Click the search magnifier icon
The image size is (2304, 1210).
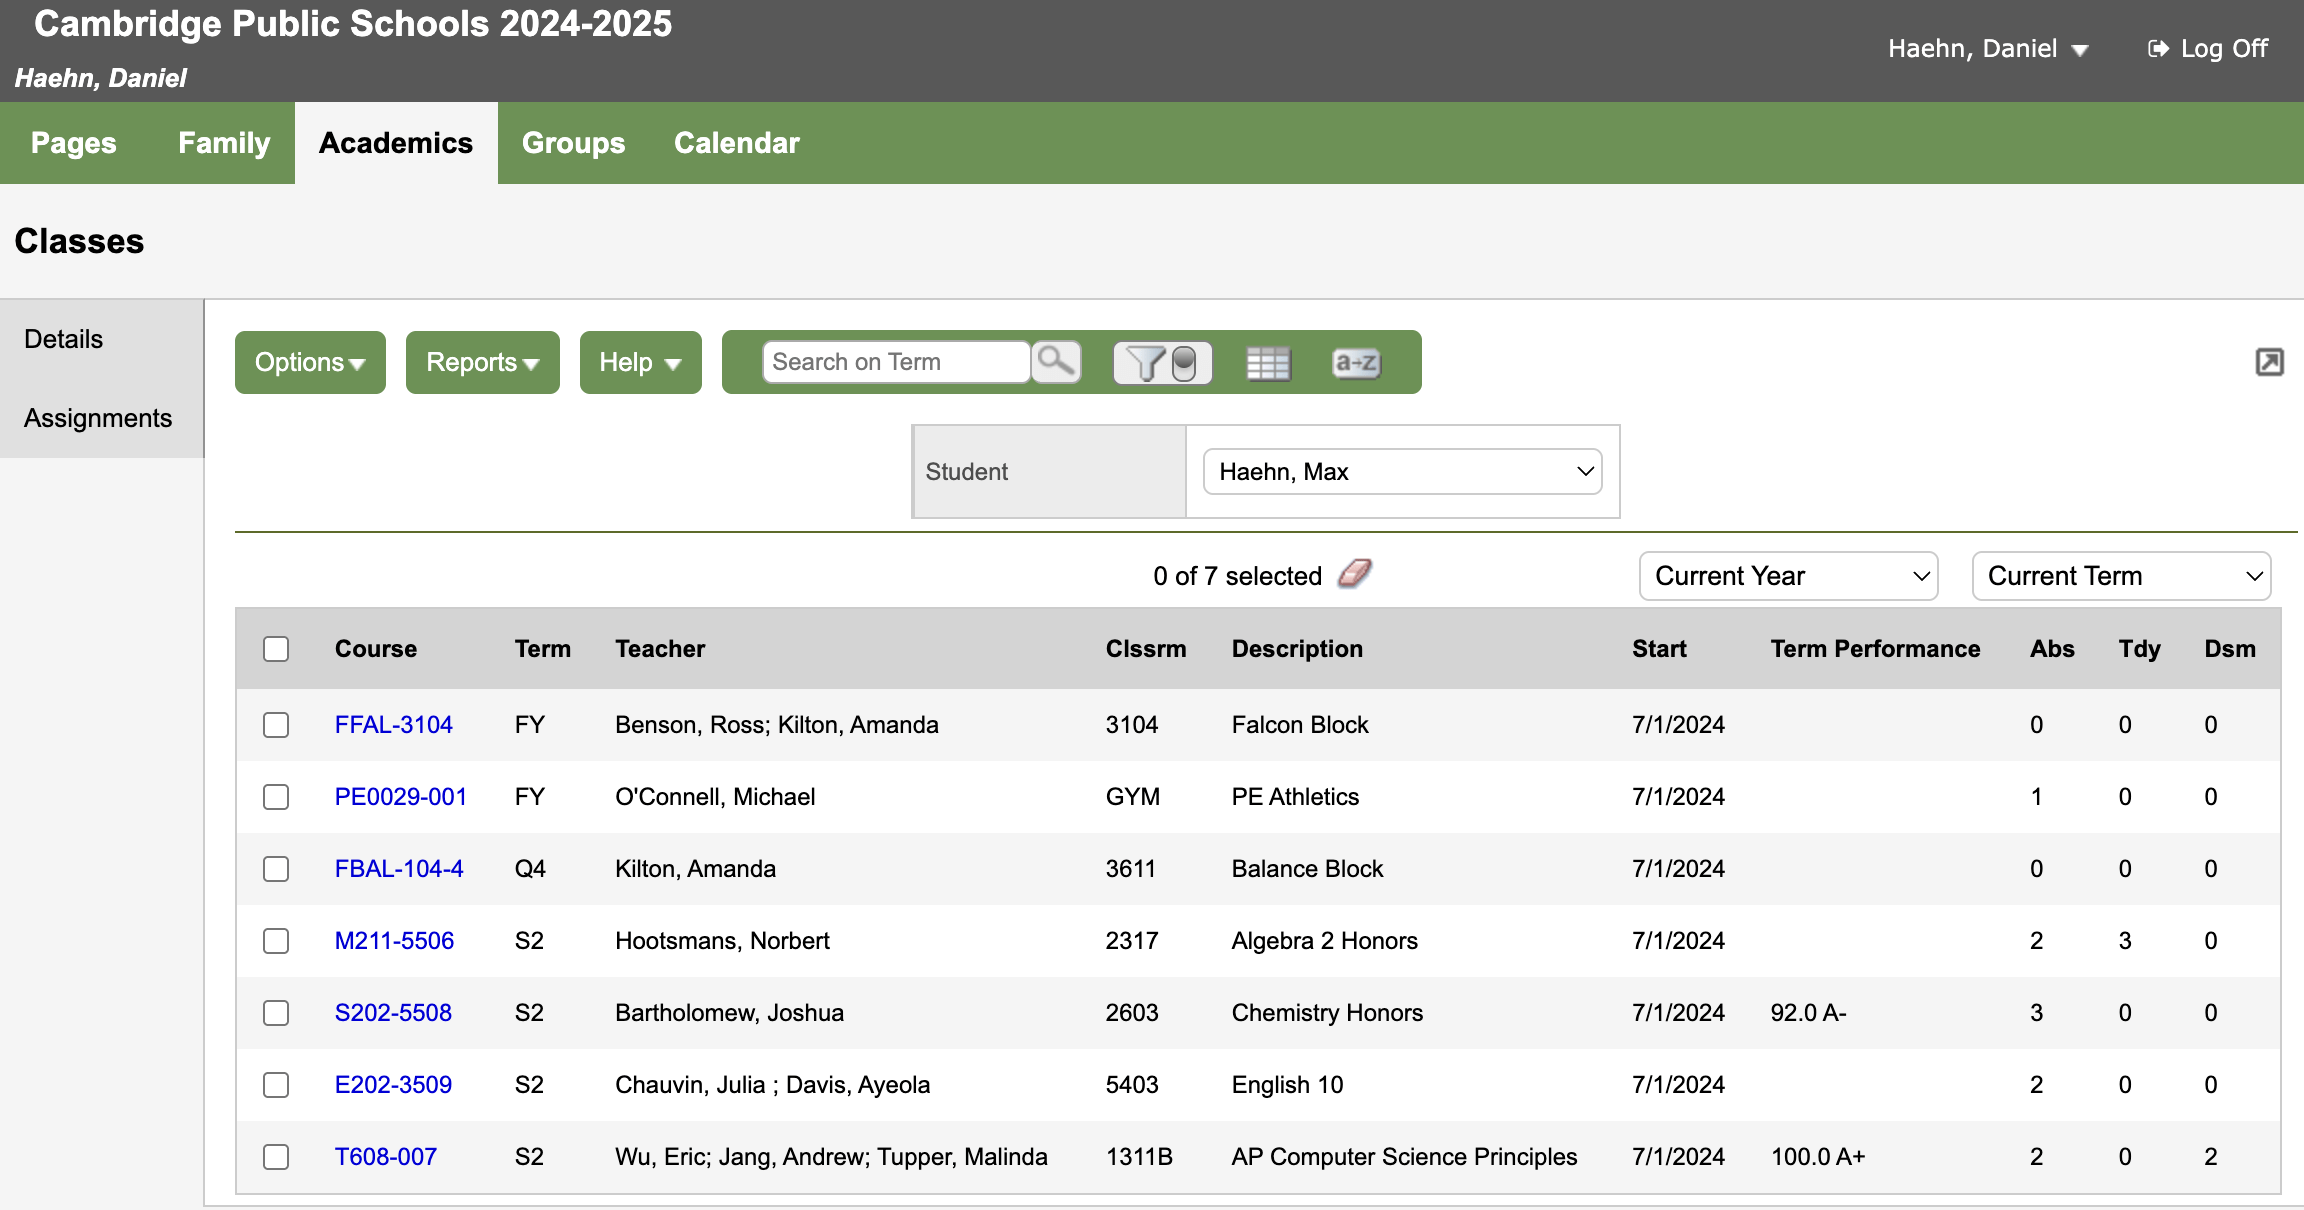[x=1055, y=361]
